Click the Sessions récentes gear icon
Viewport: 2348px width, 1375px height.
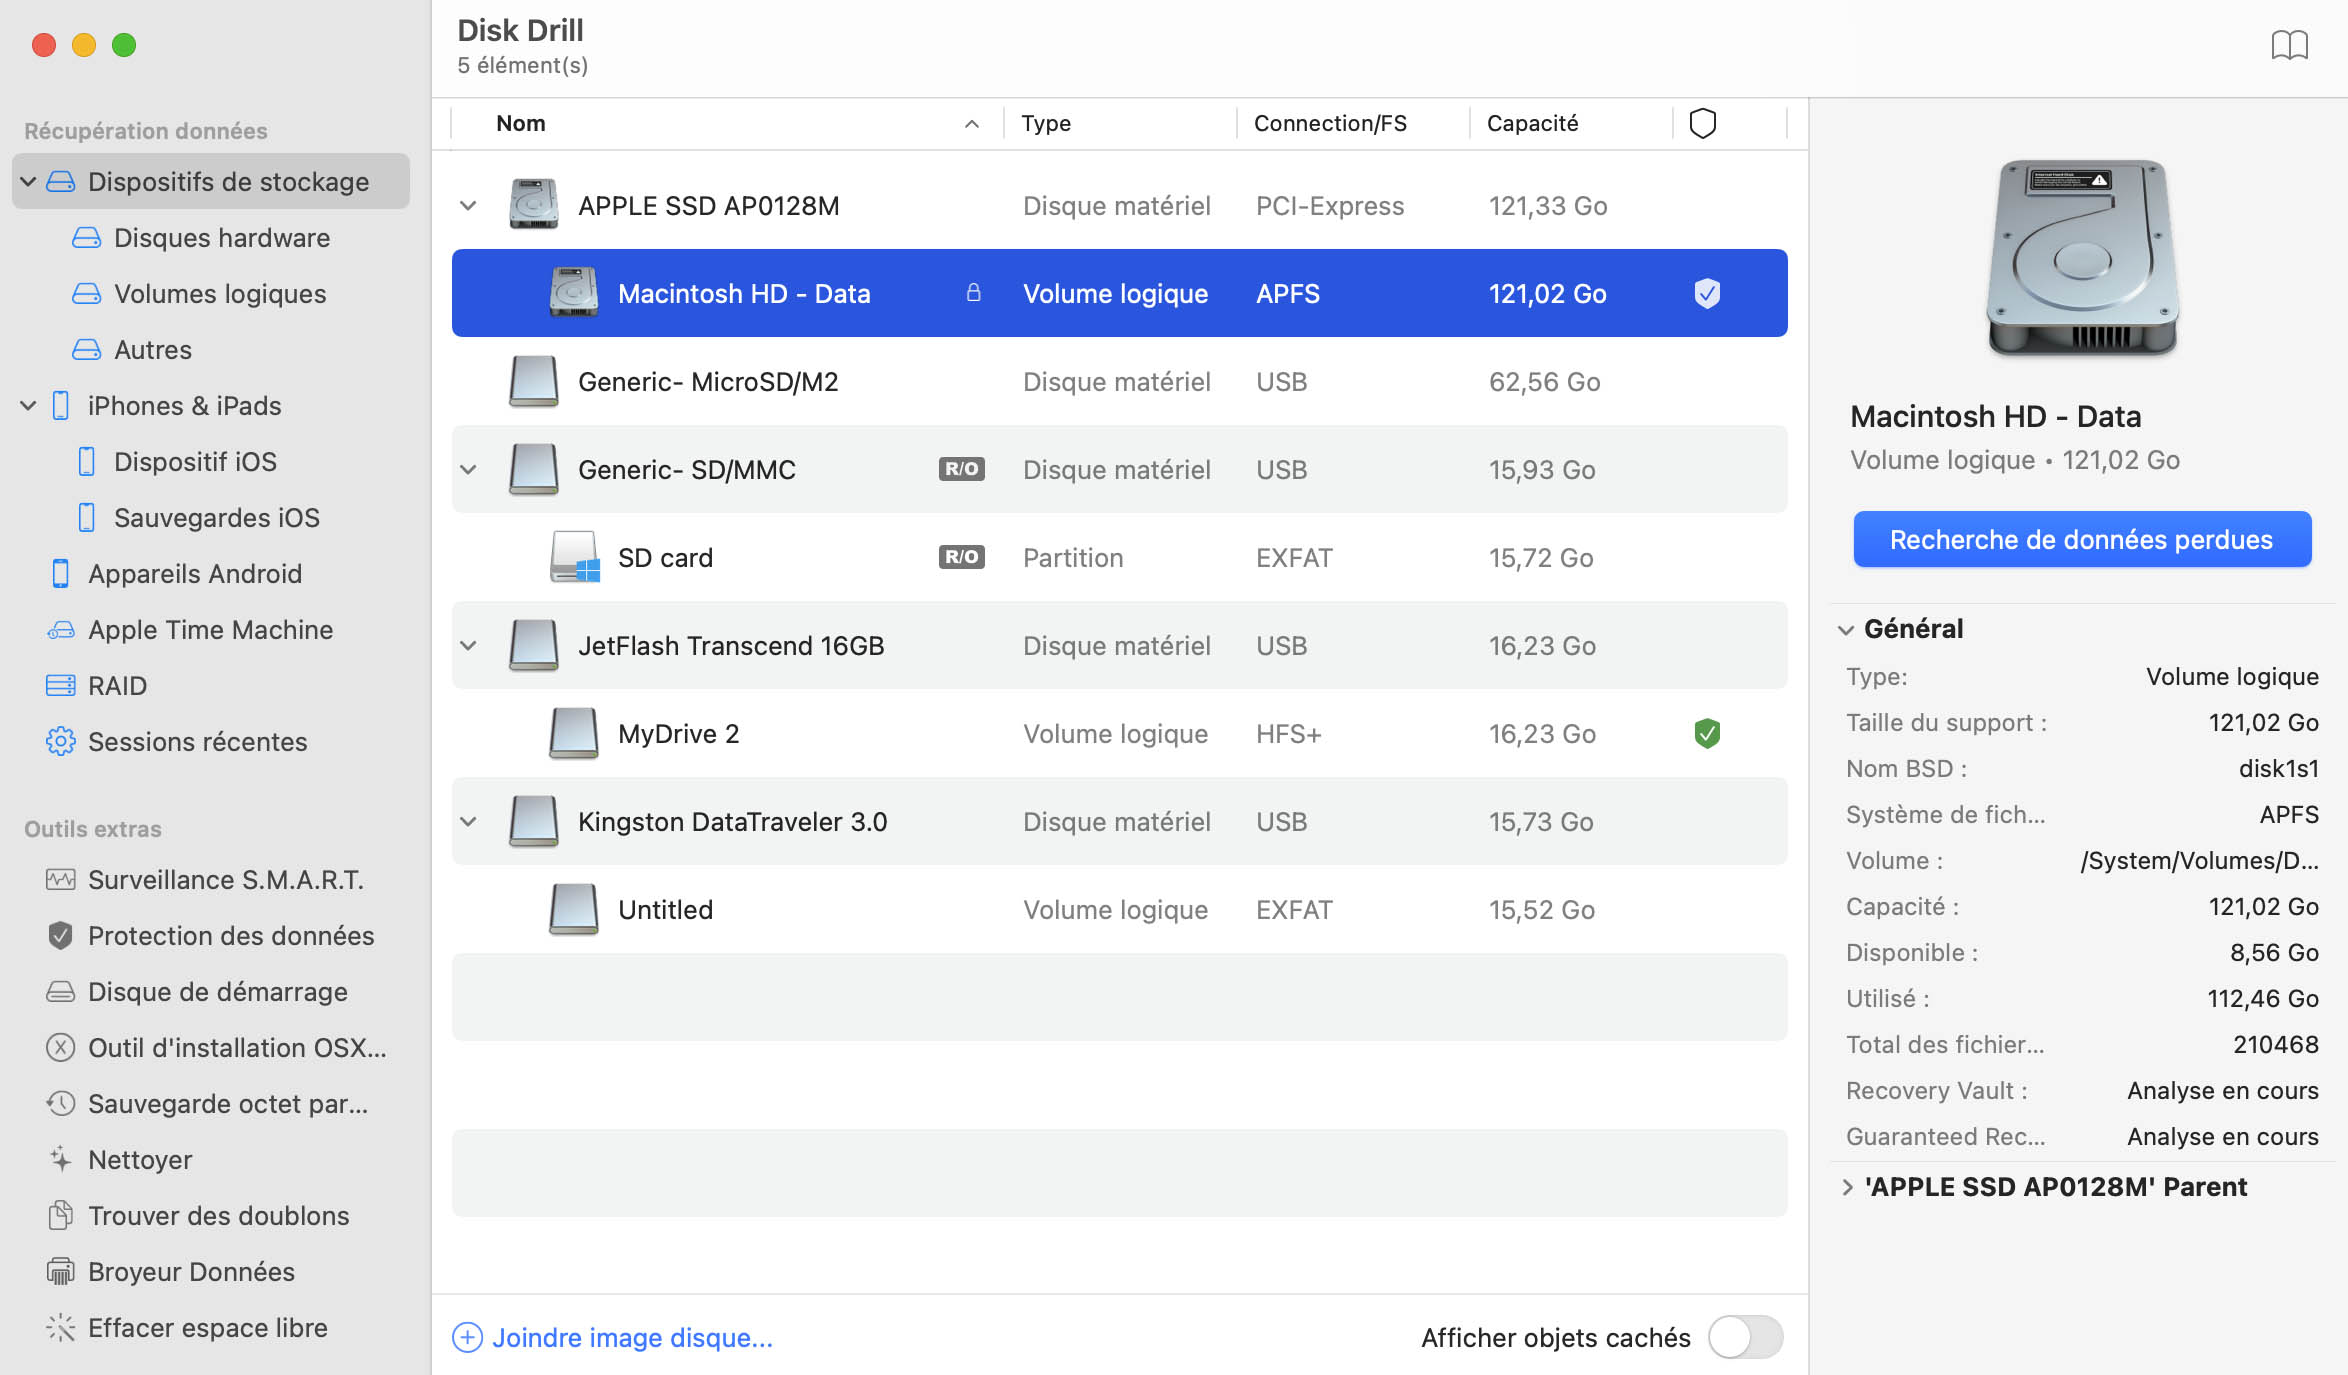click(x=60, y=742)
